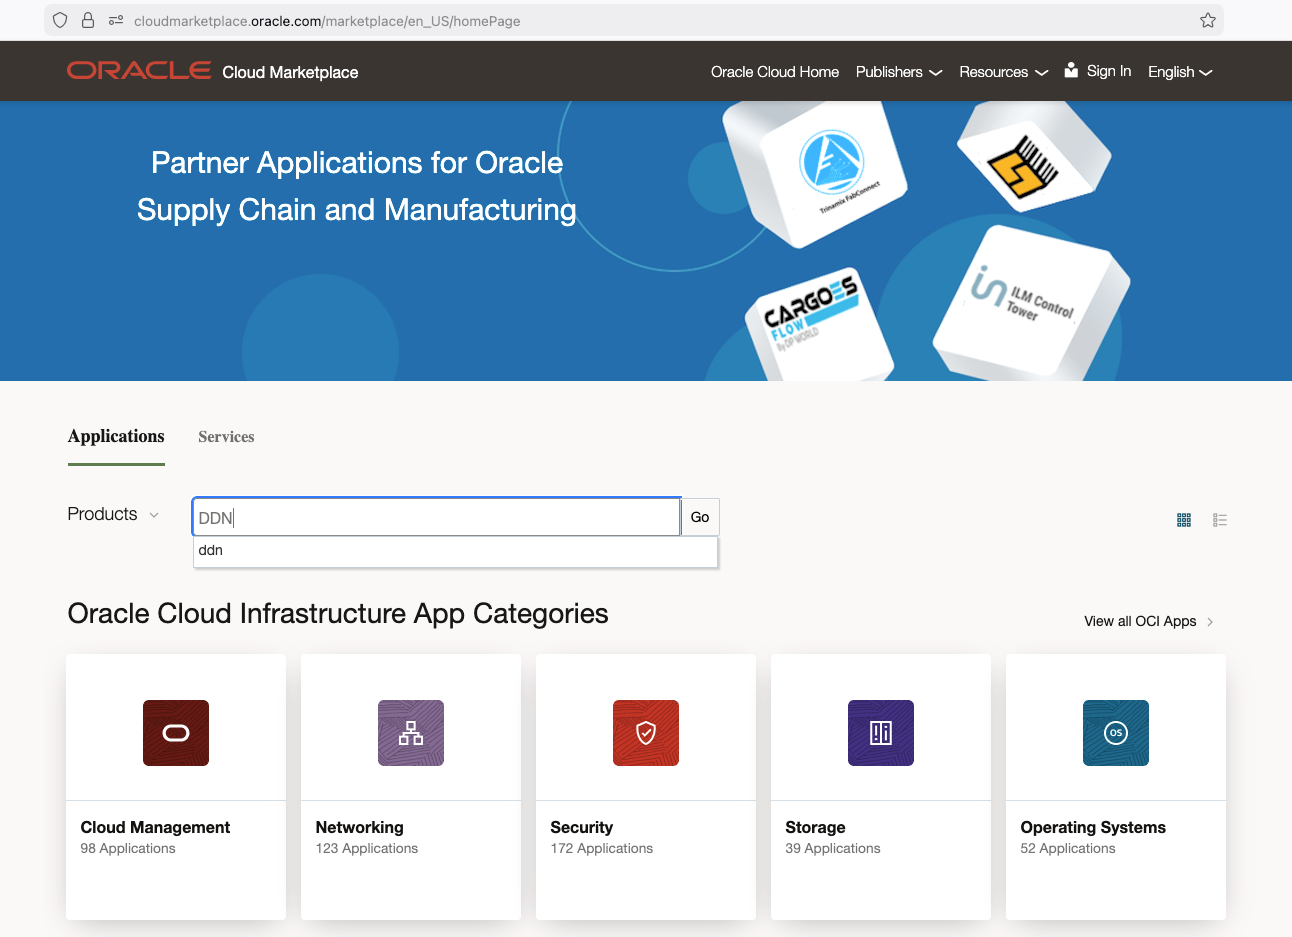This screenshot has width=1292, height=937.
Task: Open the English language dropdown
Action: click(1179, 71)
